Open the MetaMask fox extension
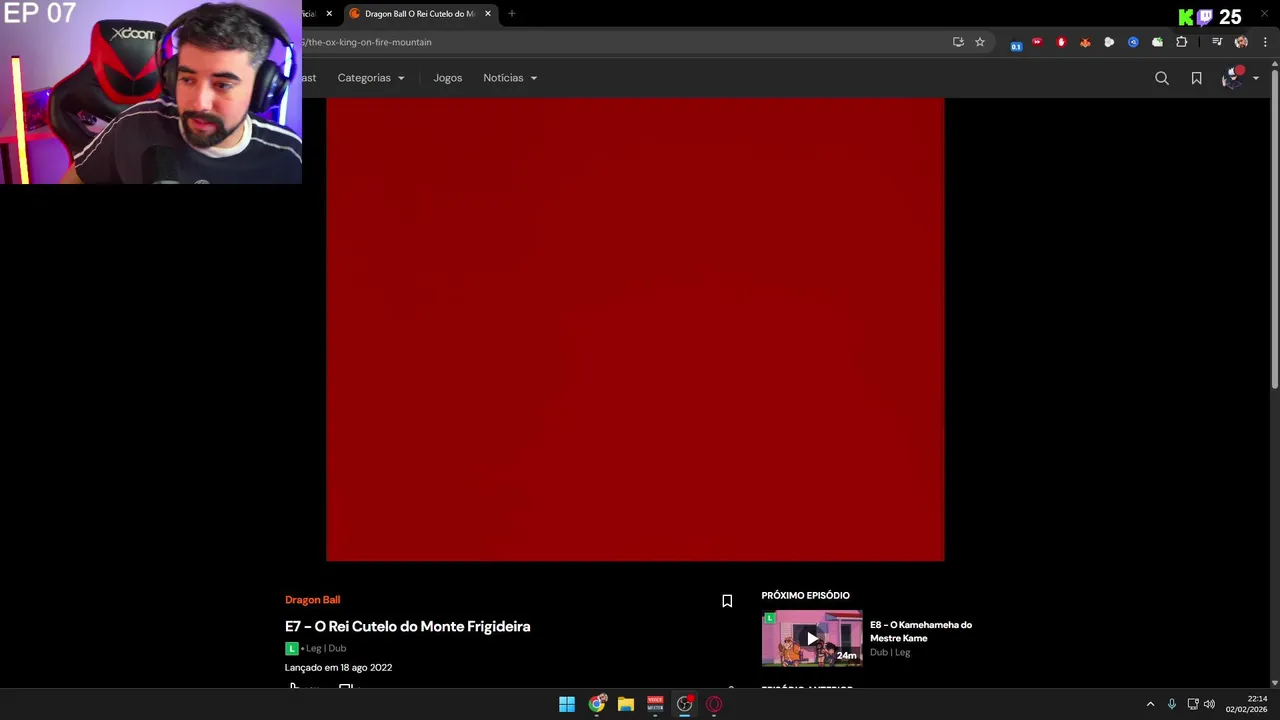This screenshot has width=1280, height=720. [1085, 42]
